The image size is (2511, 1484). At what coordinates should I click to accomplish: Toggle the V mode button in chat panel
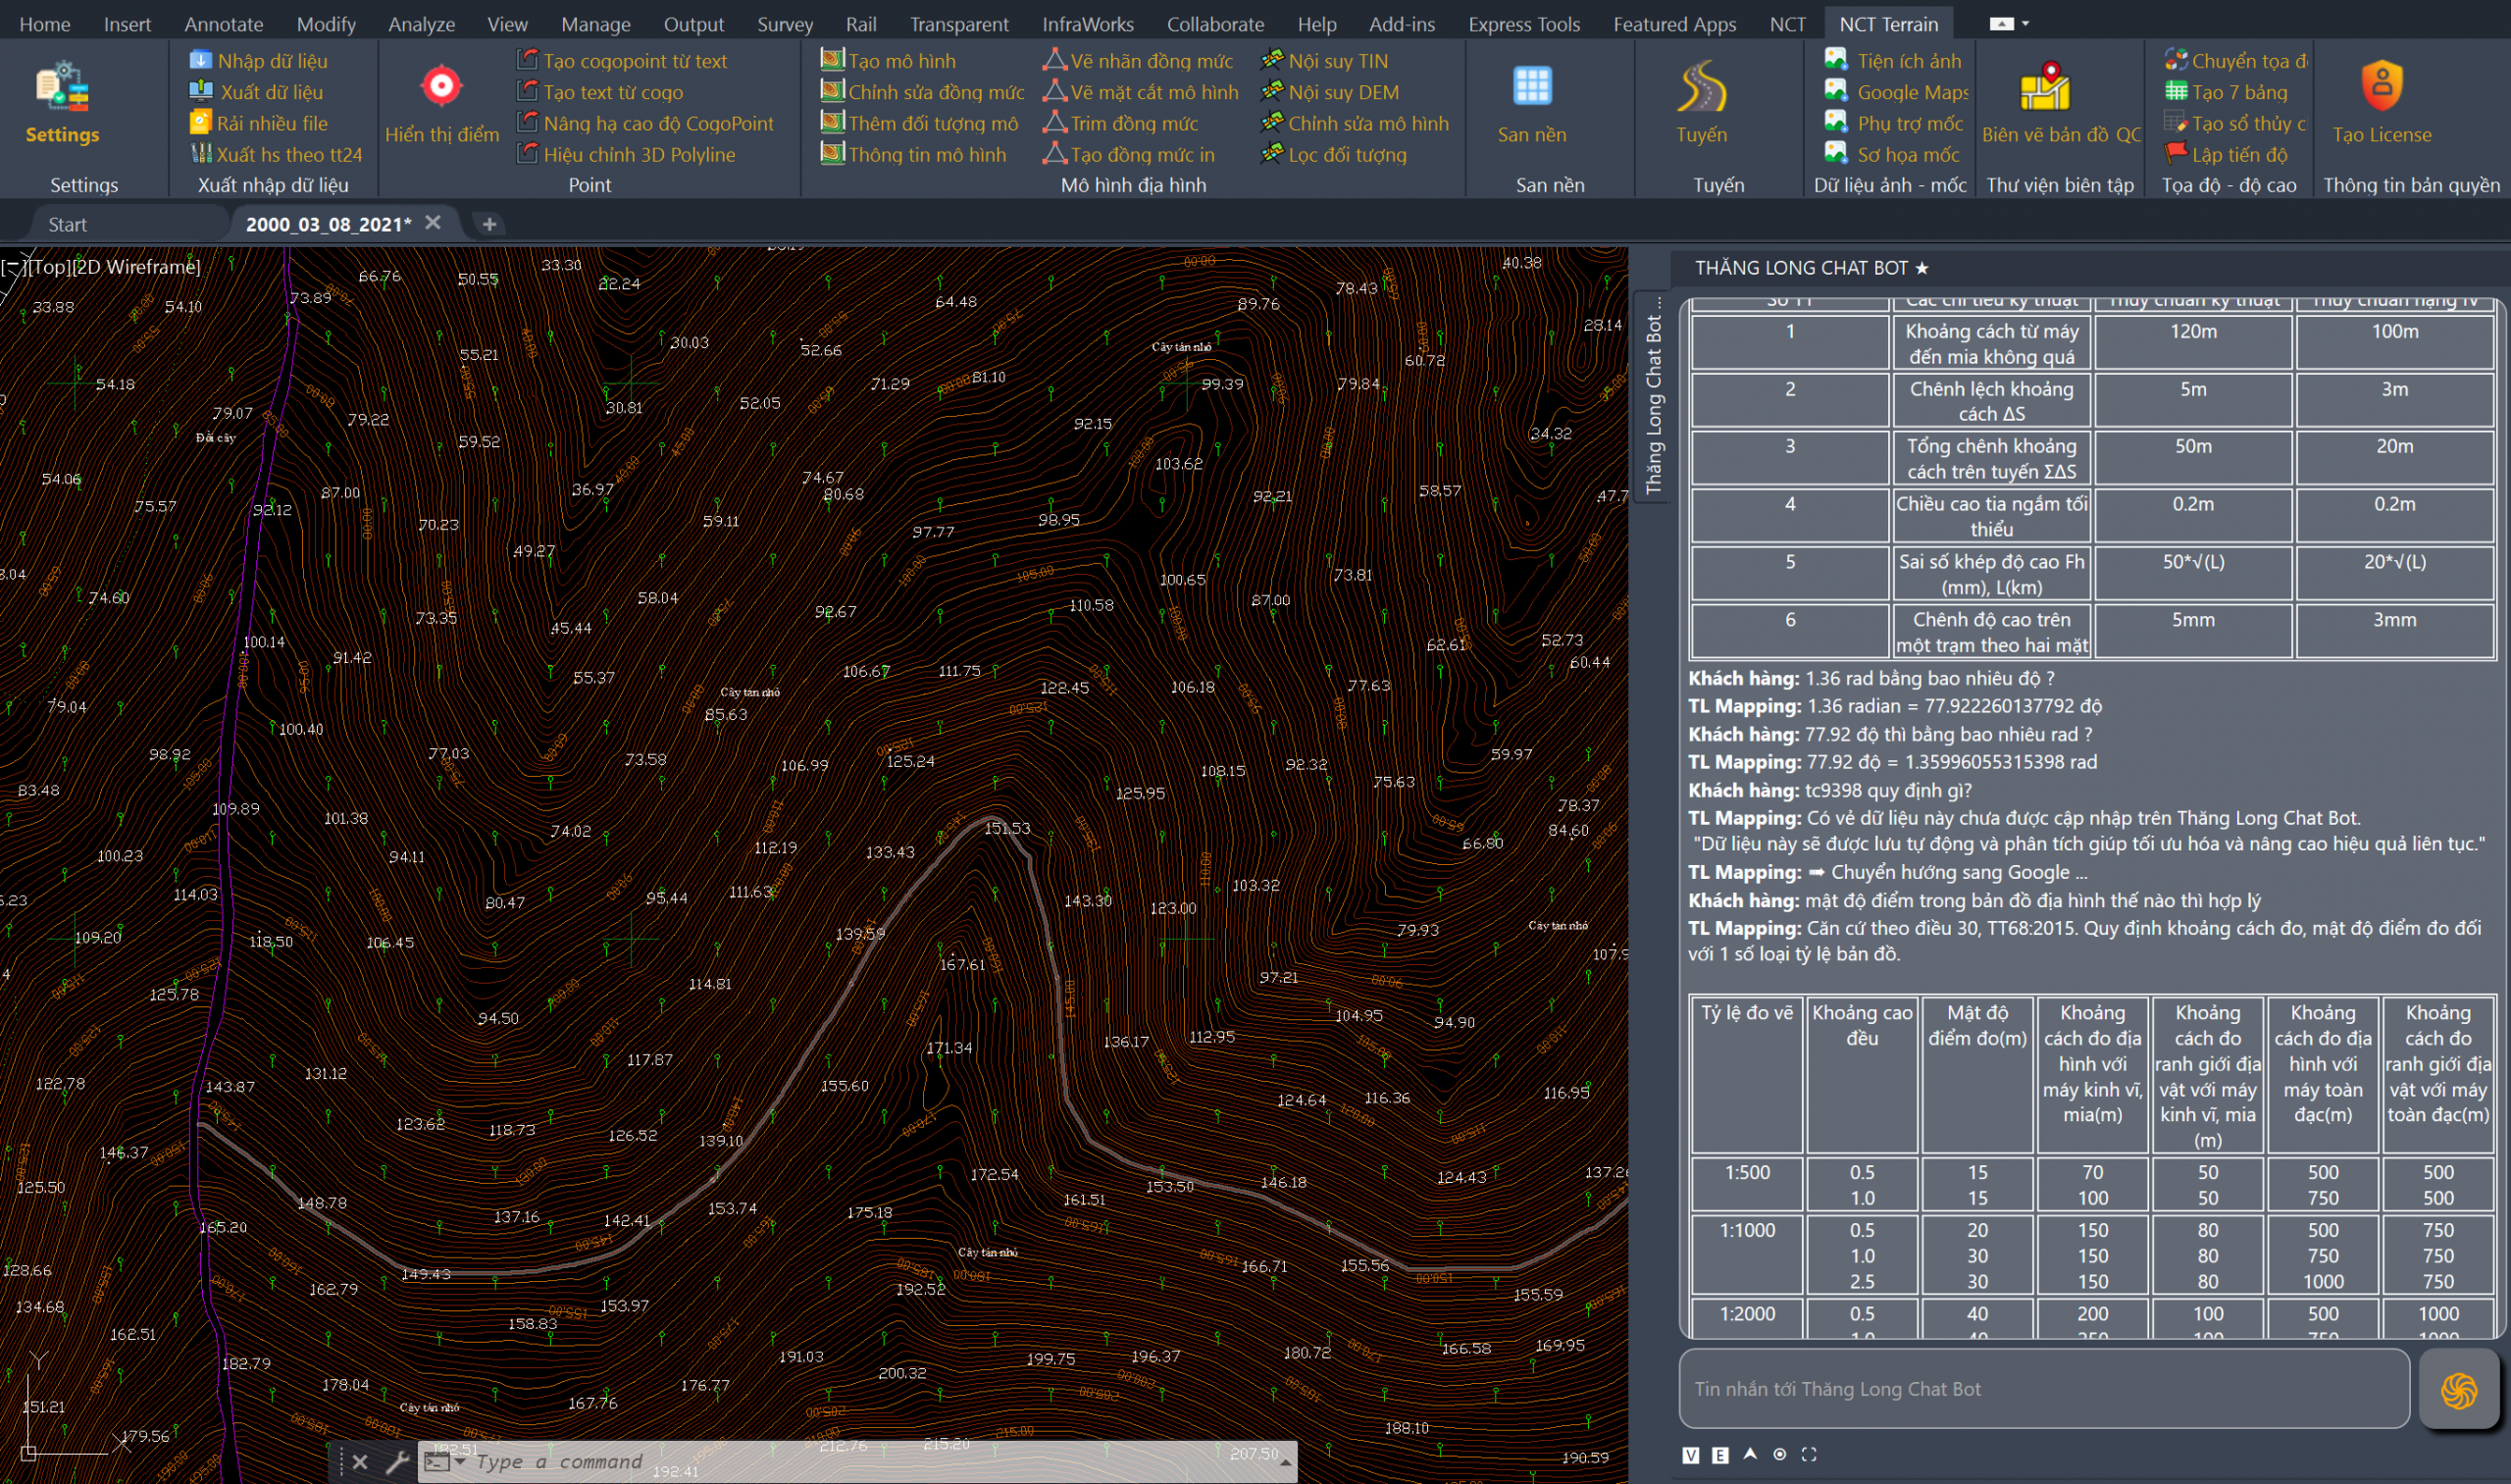pos(1690,1455)
